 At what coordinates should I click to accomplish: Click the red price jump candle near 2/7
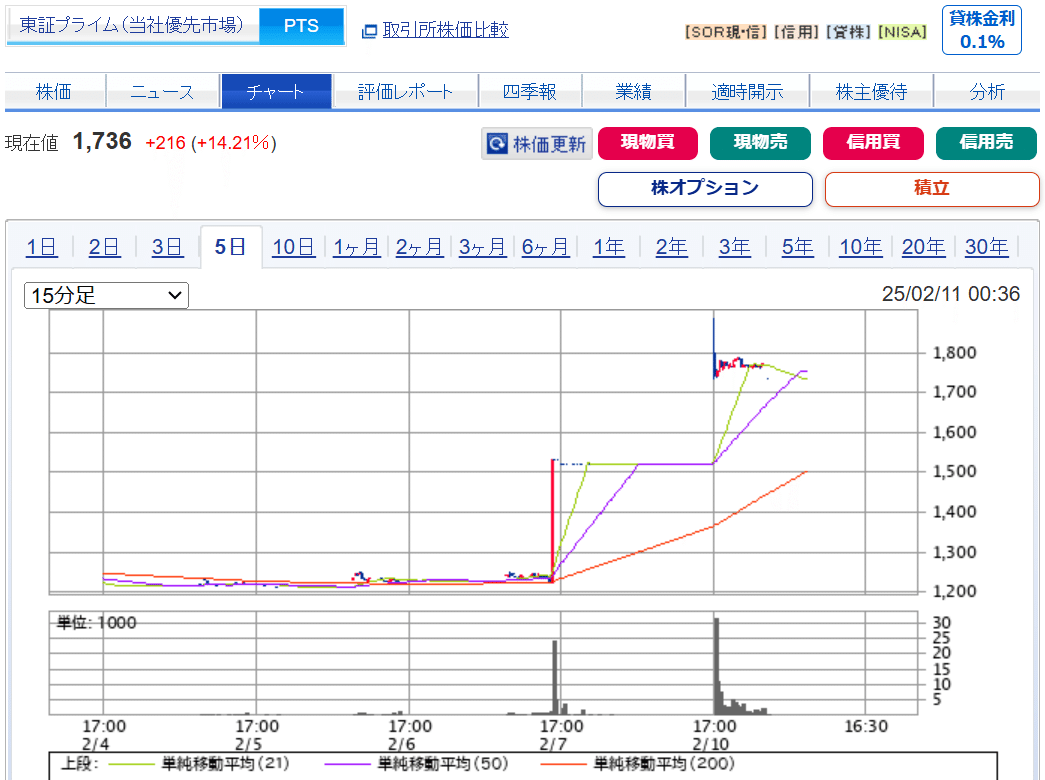(x=552, y=521)
